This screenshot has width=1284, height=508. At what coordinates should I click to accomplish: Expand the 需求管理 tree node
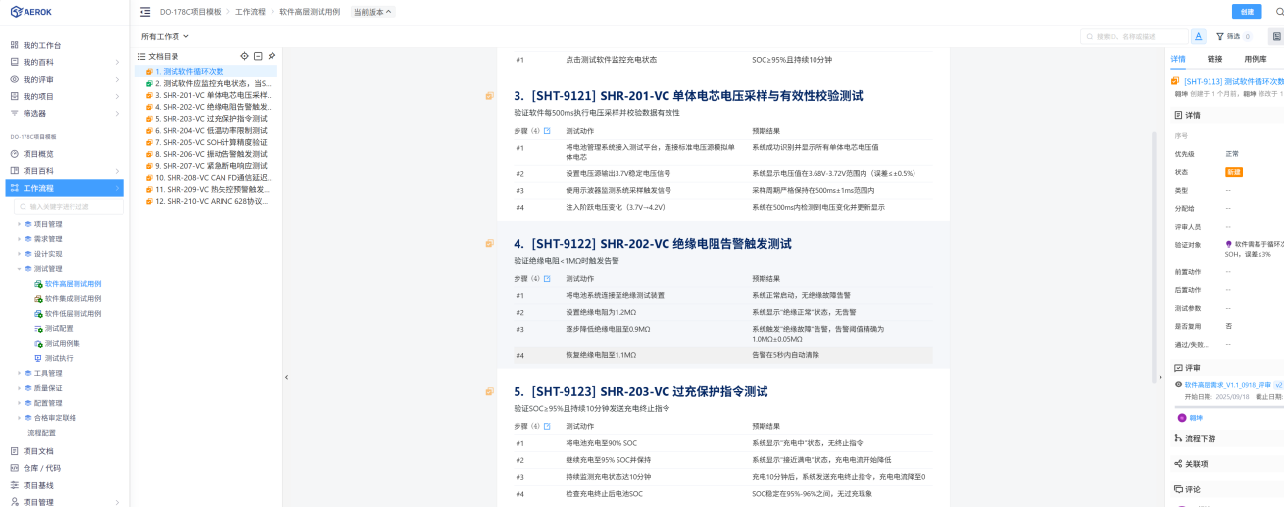(19, 239)
